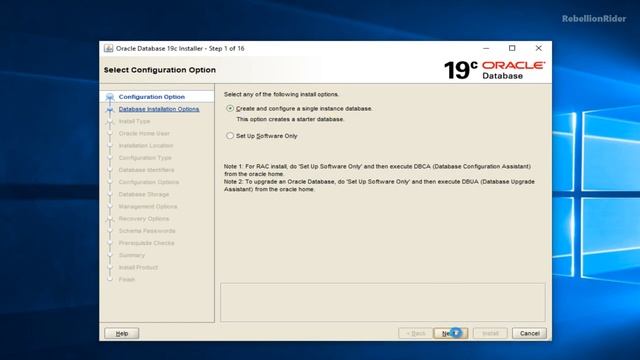The width and height of the screenshot is (640, 360).
Task: Click the Install Product step
Action: click(138, 267)
